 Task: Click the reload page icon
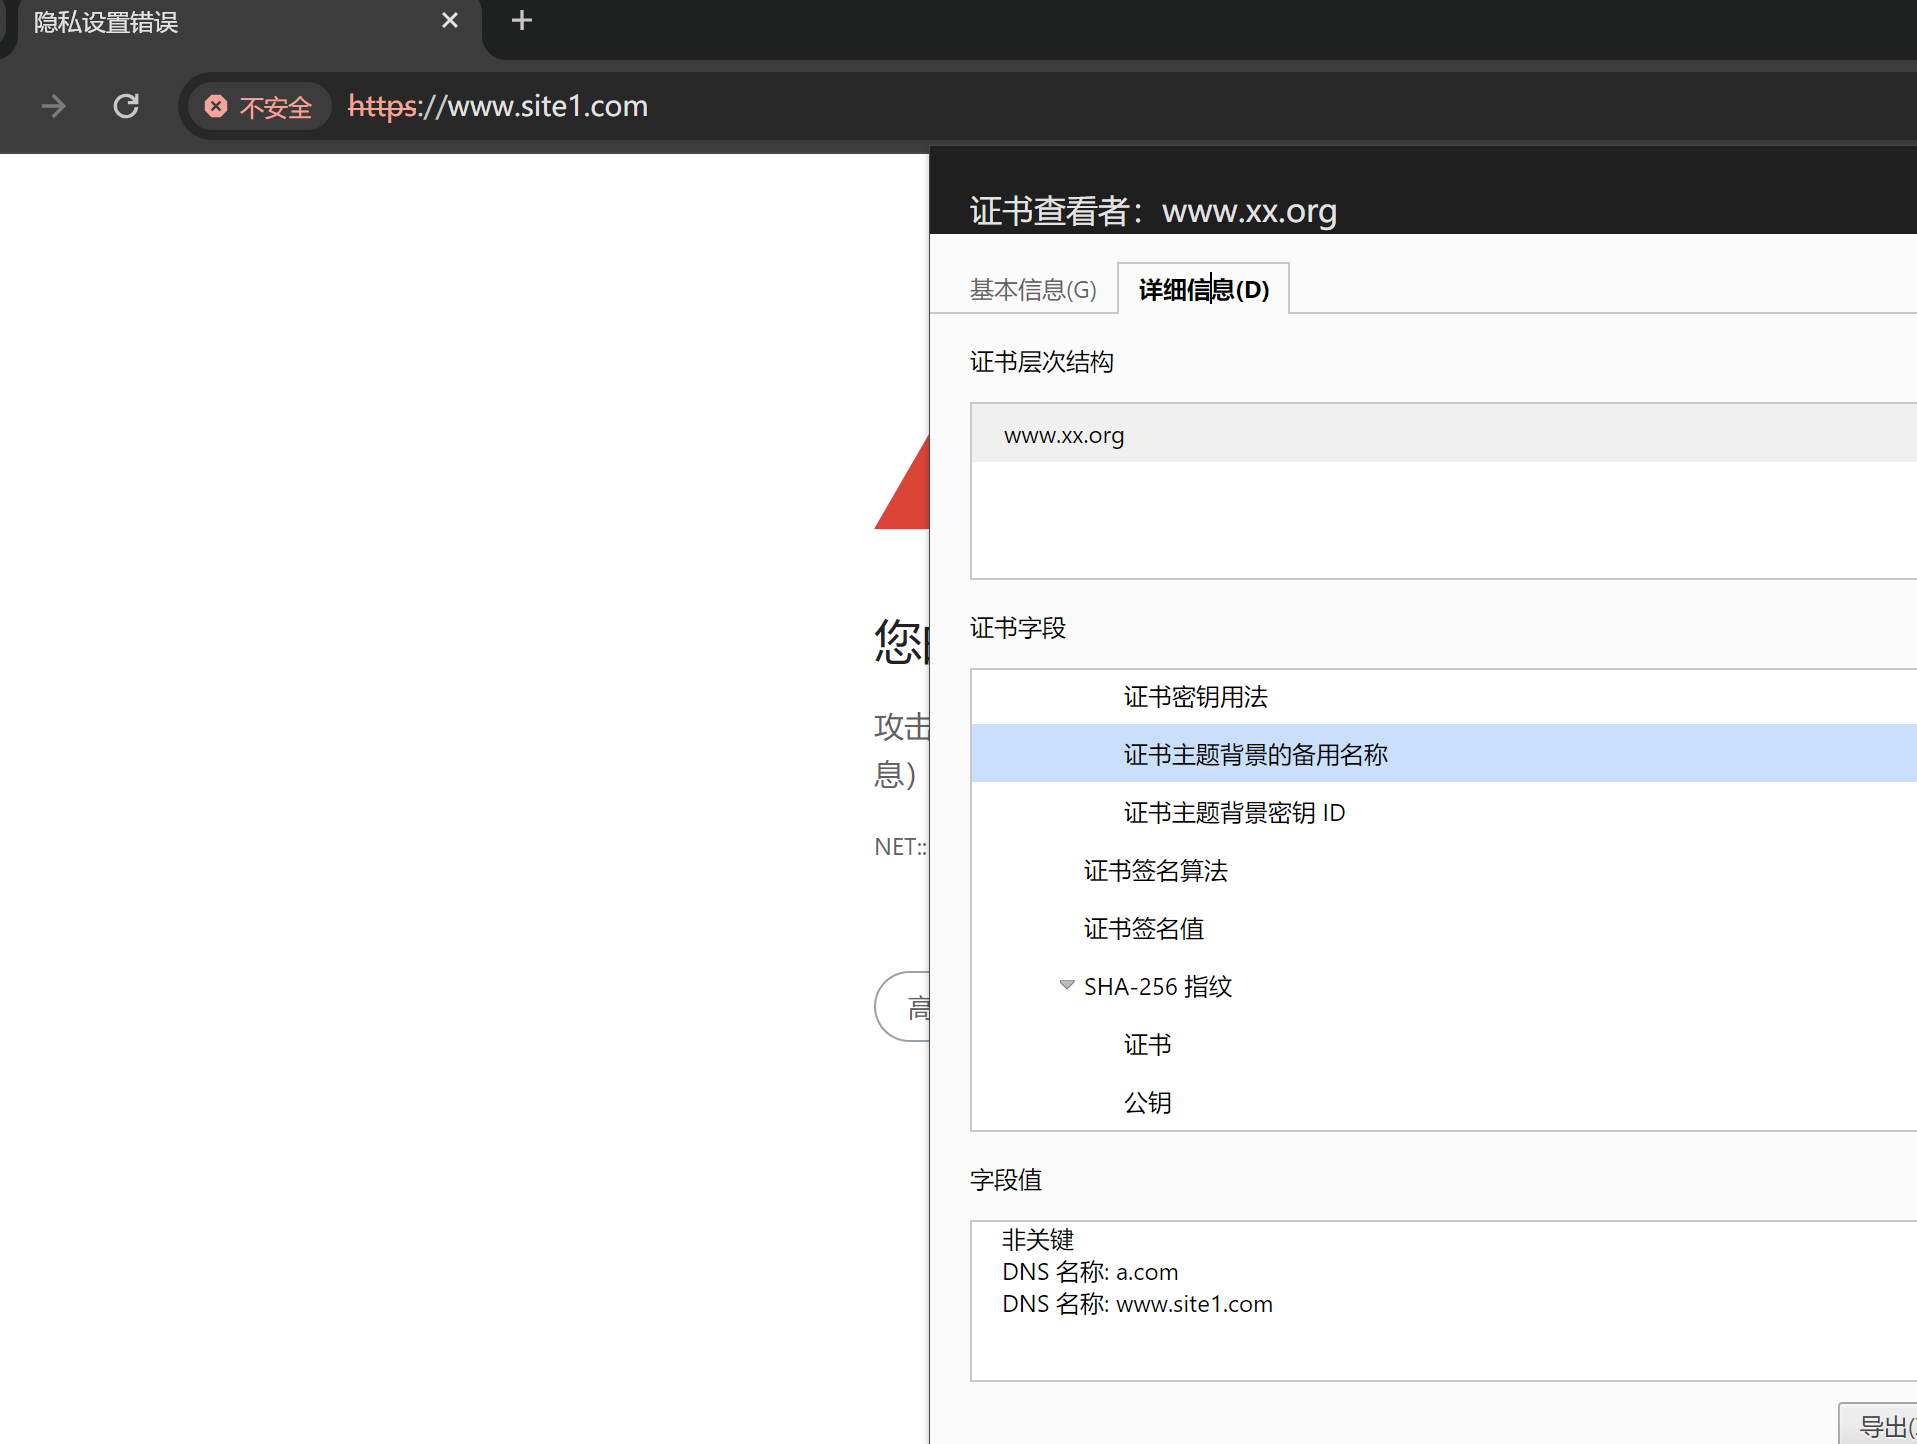click(x=126, y=106)
